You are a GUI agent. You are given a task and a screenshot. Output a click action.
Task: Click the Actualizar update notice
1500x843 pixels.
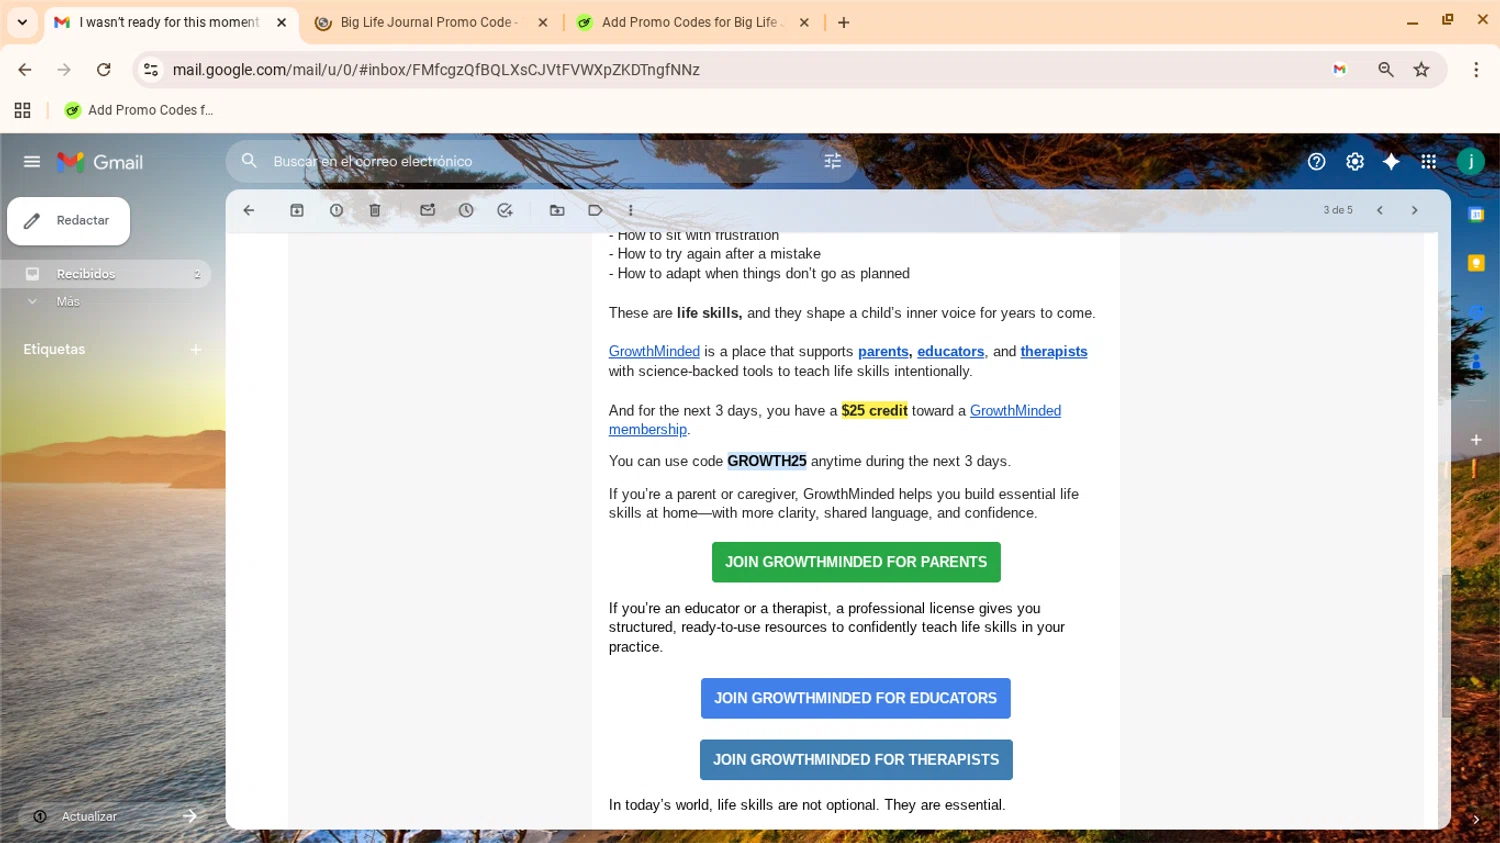(x=114, y=816)
